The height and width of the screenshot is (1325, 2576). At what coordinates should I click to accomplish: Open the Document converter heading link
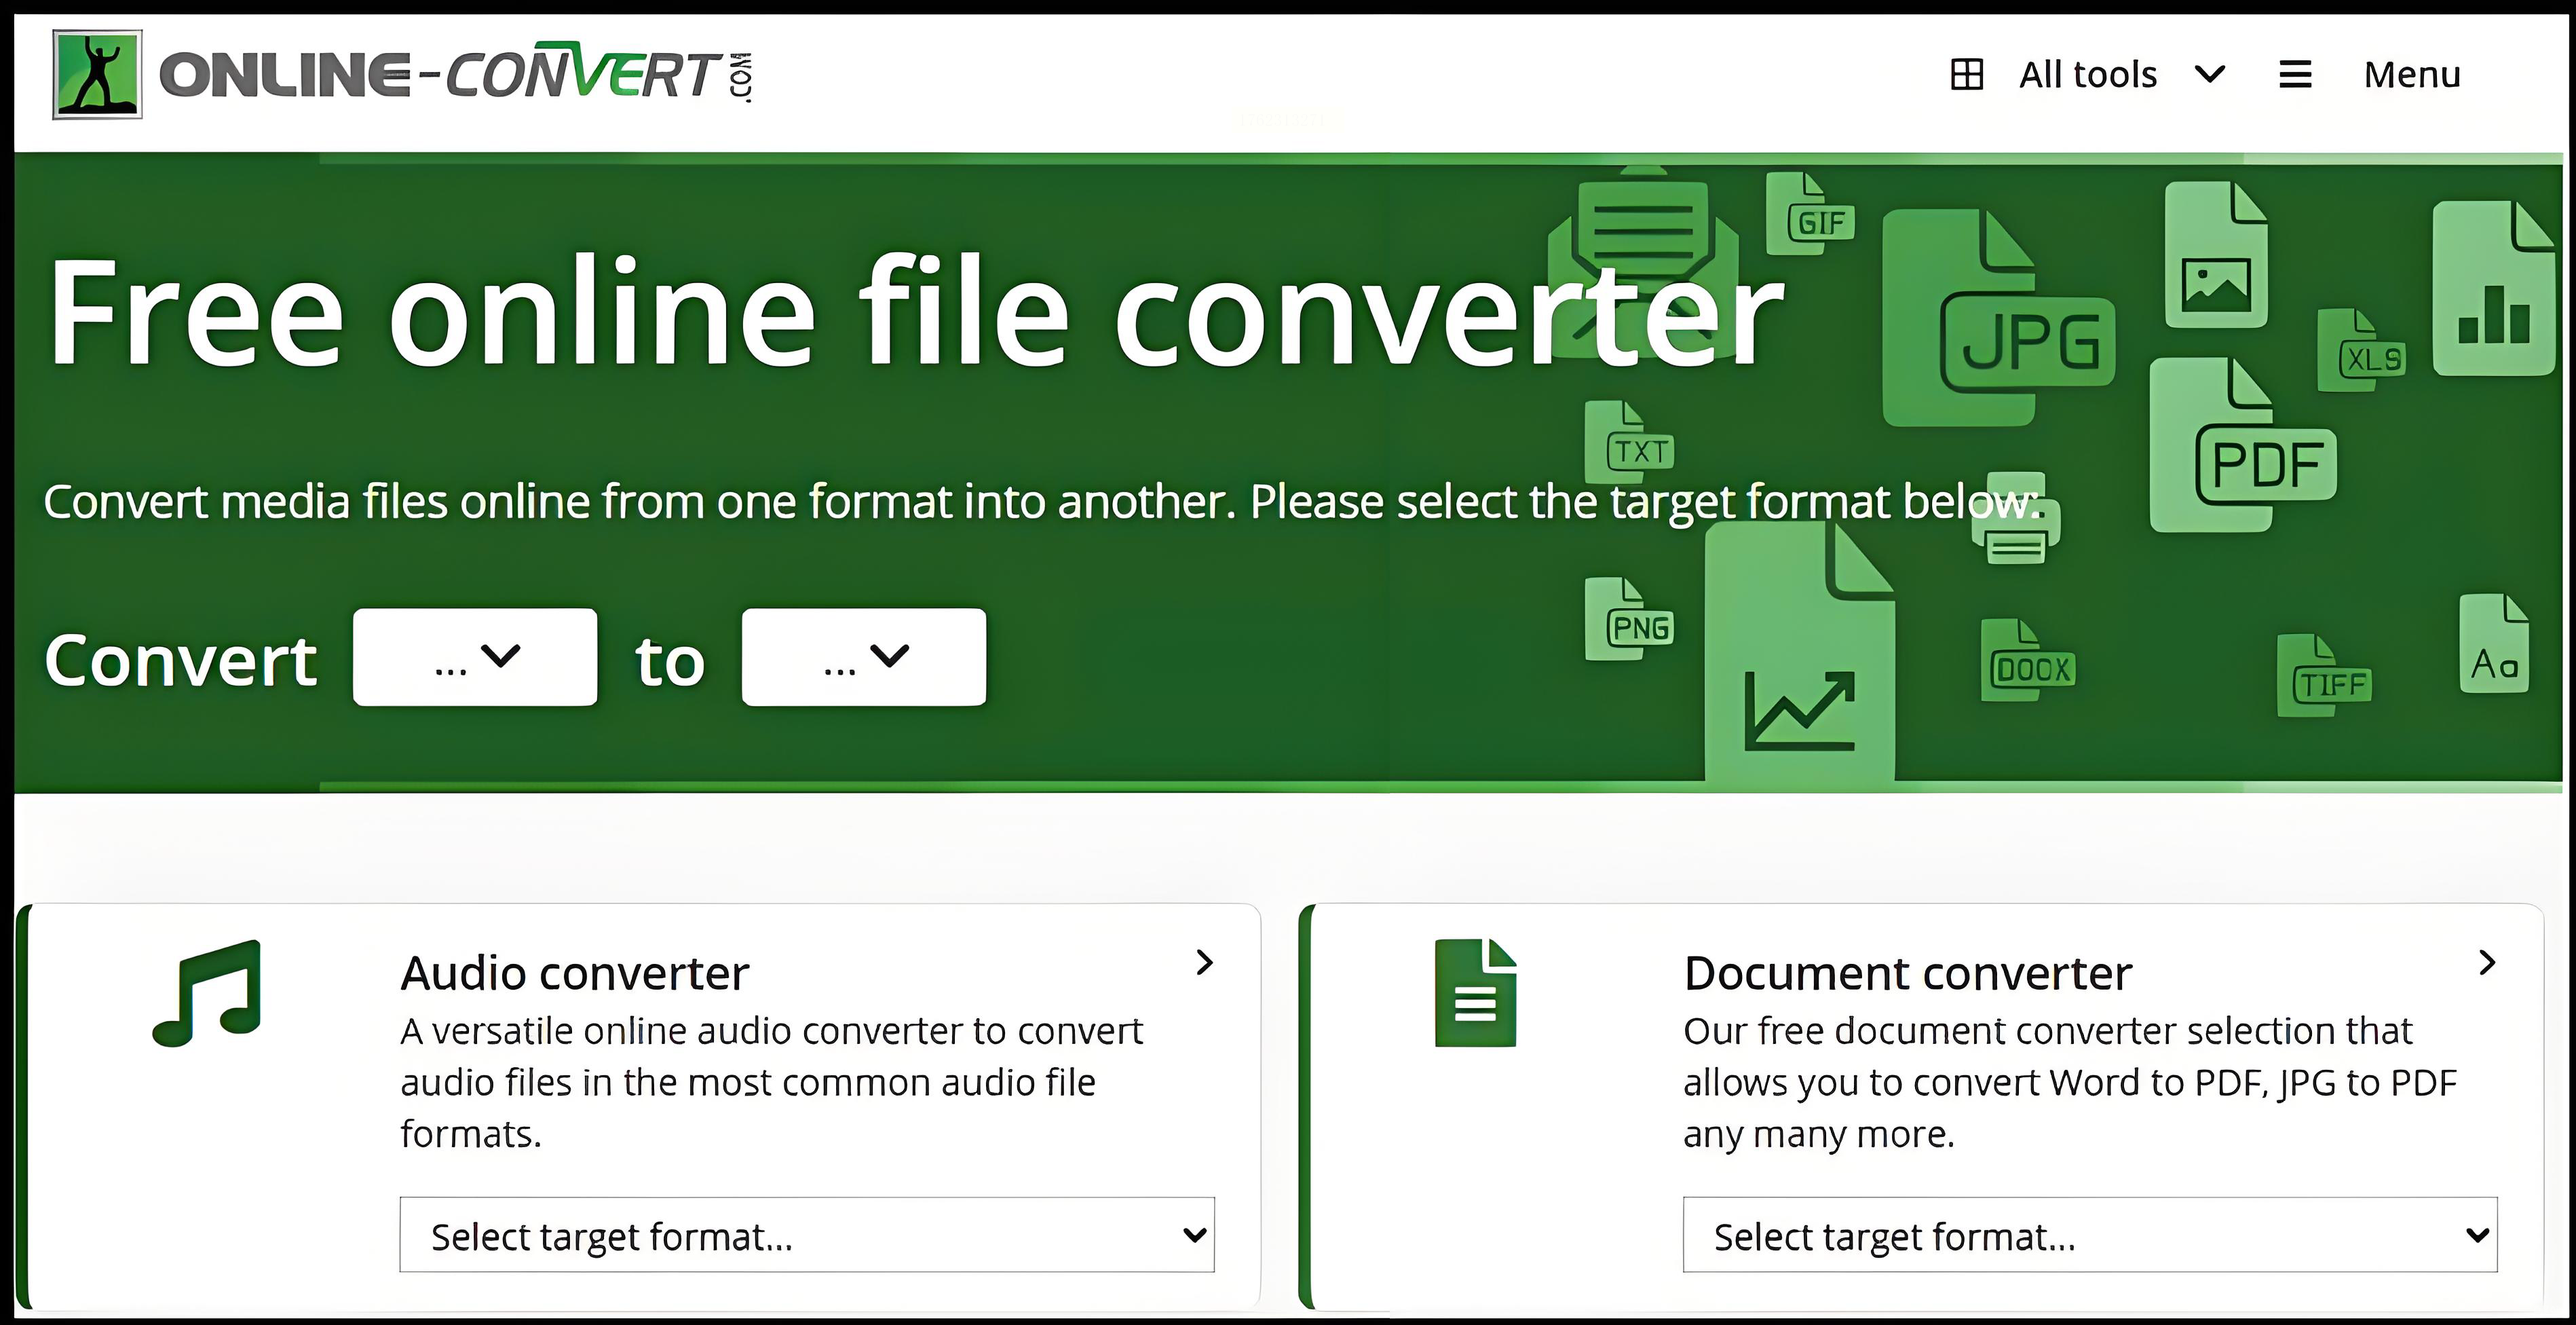pos(1907,973)
